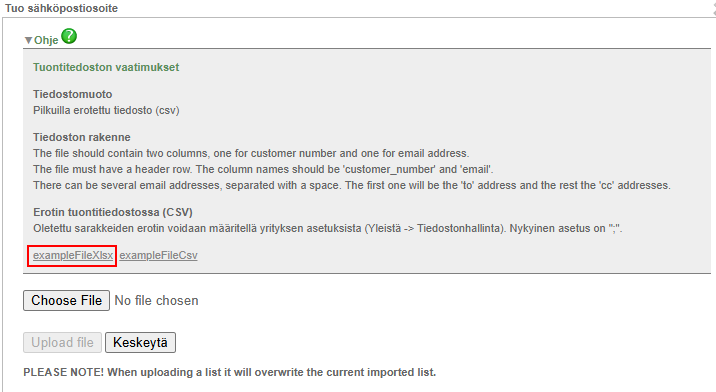Click the sentence about the header row
This screenshot has height=392, width=716.
[x=263, y=170]
